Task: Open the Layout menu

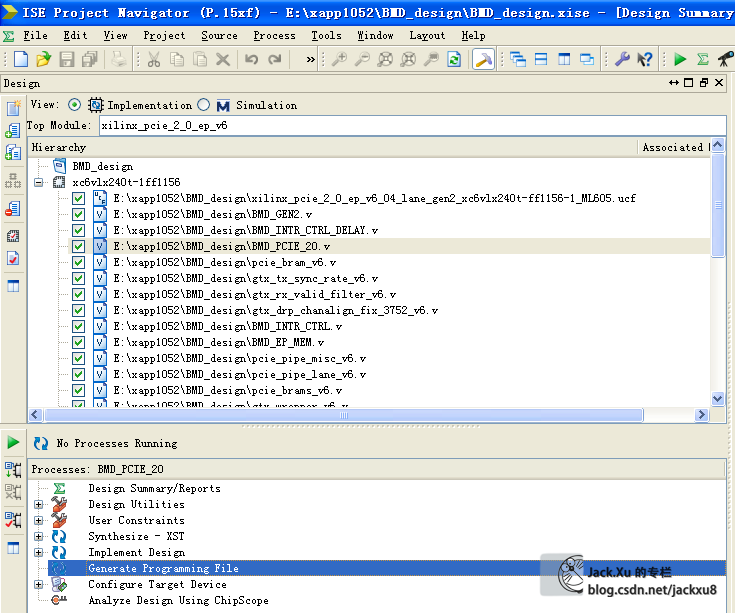Action: point(427,36)
